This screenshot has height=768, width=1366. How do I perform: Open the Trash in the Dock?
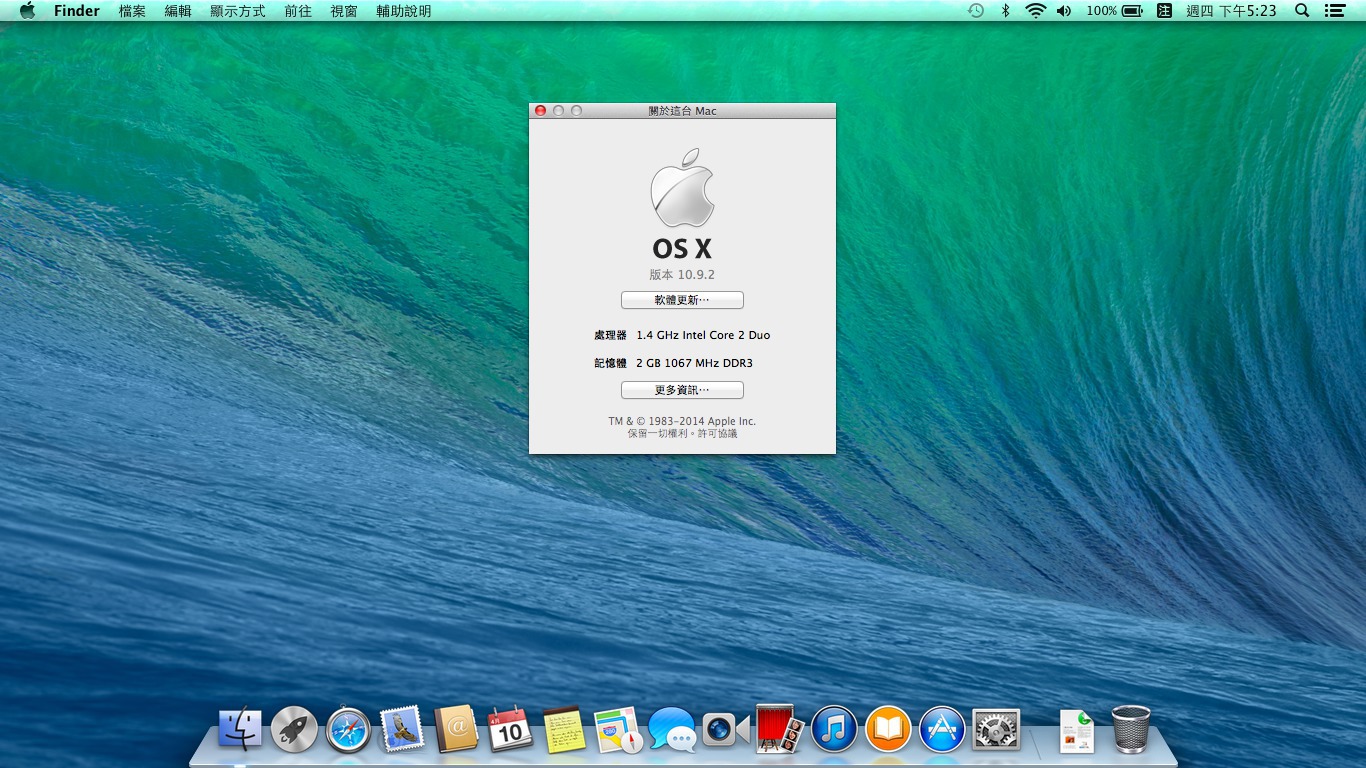click(x=1131, y=730)
